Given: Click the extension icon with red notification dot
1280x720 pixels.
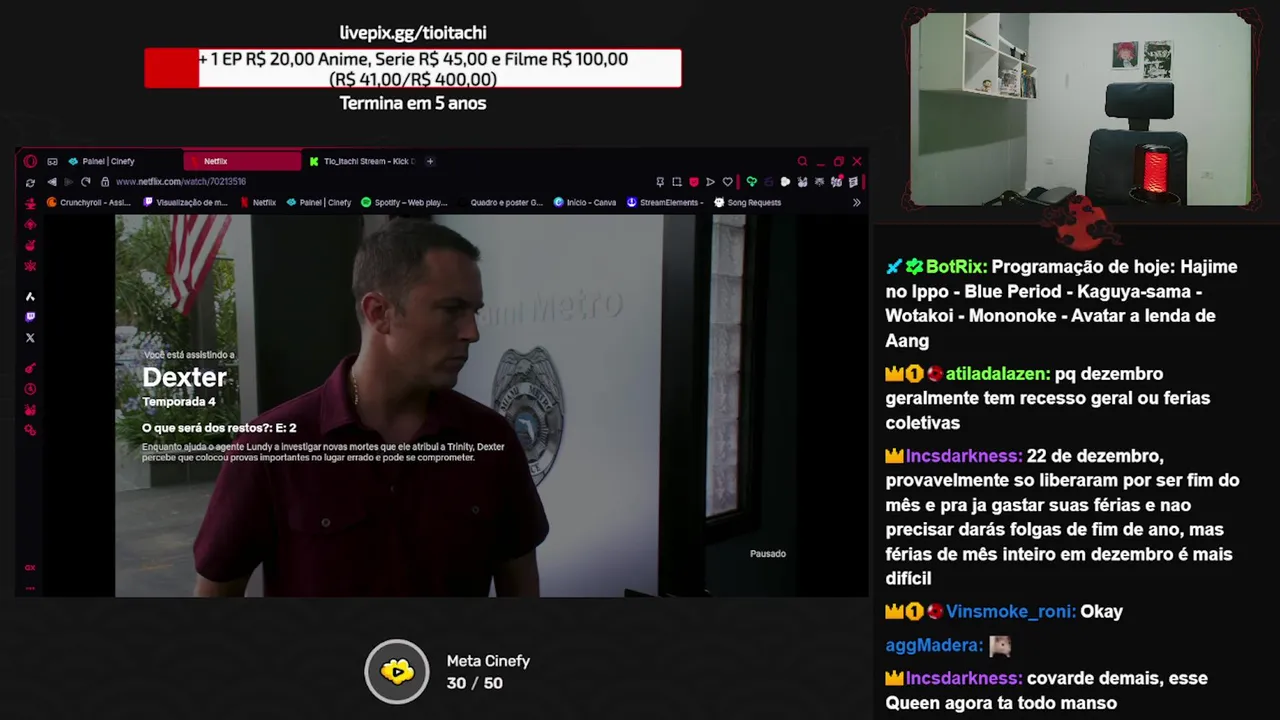Looking at the screenshot, I should (836, 182).
